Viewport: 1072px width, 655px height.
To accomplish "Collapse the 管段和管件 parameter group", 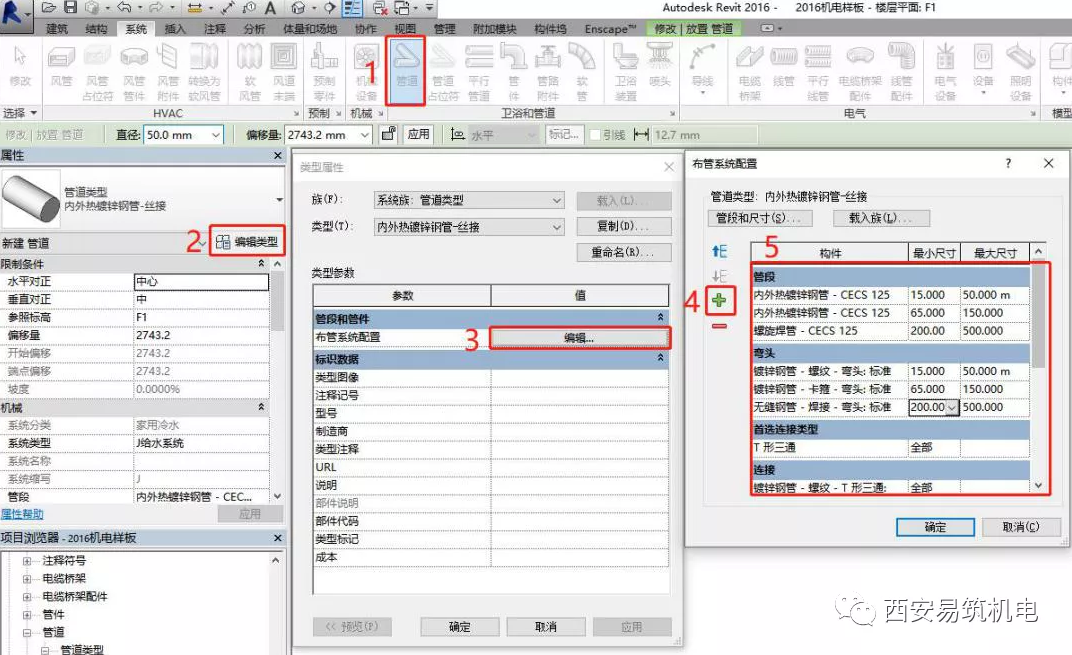I will tap(660, 318).
